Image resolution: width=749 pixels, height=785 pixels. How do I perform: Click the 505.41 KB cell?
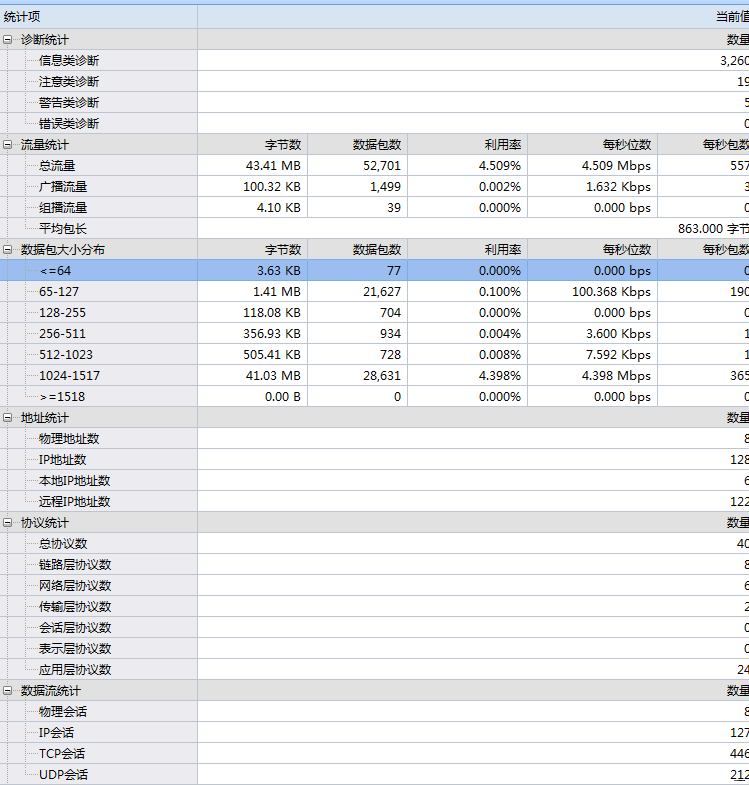[x=253, y=355]
